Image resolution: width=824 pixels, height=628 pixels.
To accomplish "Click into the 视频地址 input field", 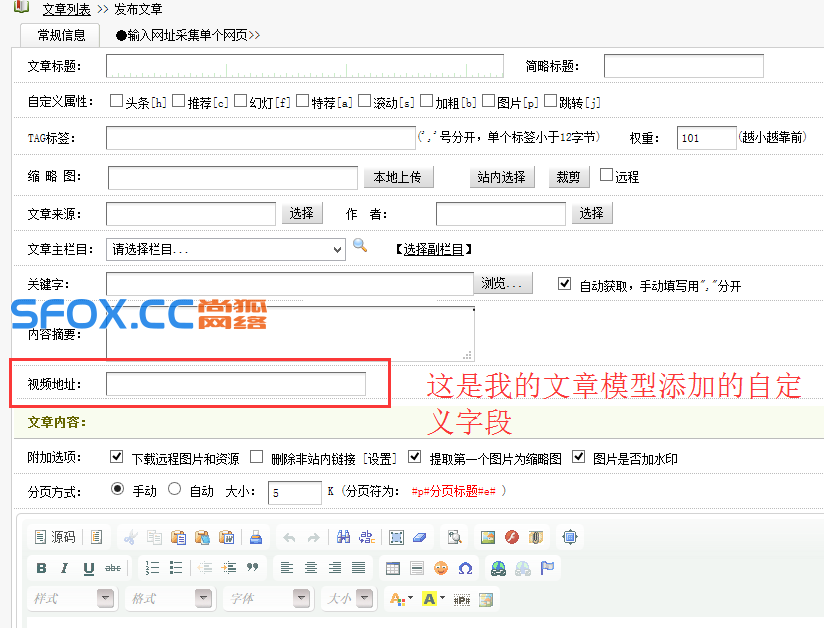I will point(235,384).
